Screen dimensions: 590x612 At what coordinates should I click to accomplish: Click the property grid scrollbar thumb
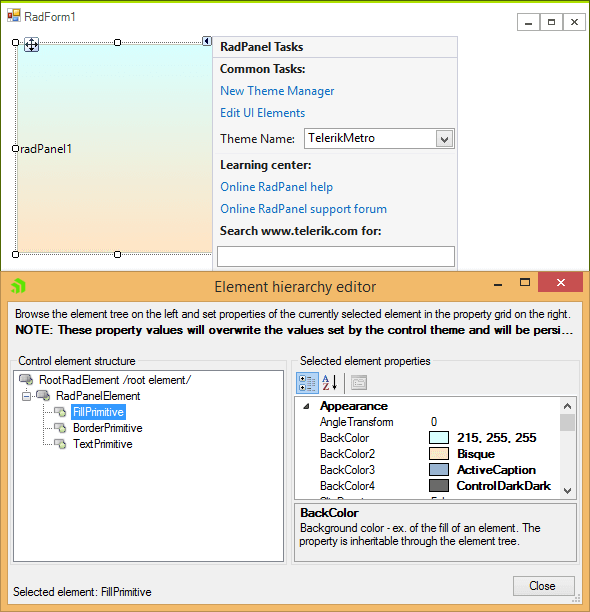pos(567,422)
